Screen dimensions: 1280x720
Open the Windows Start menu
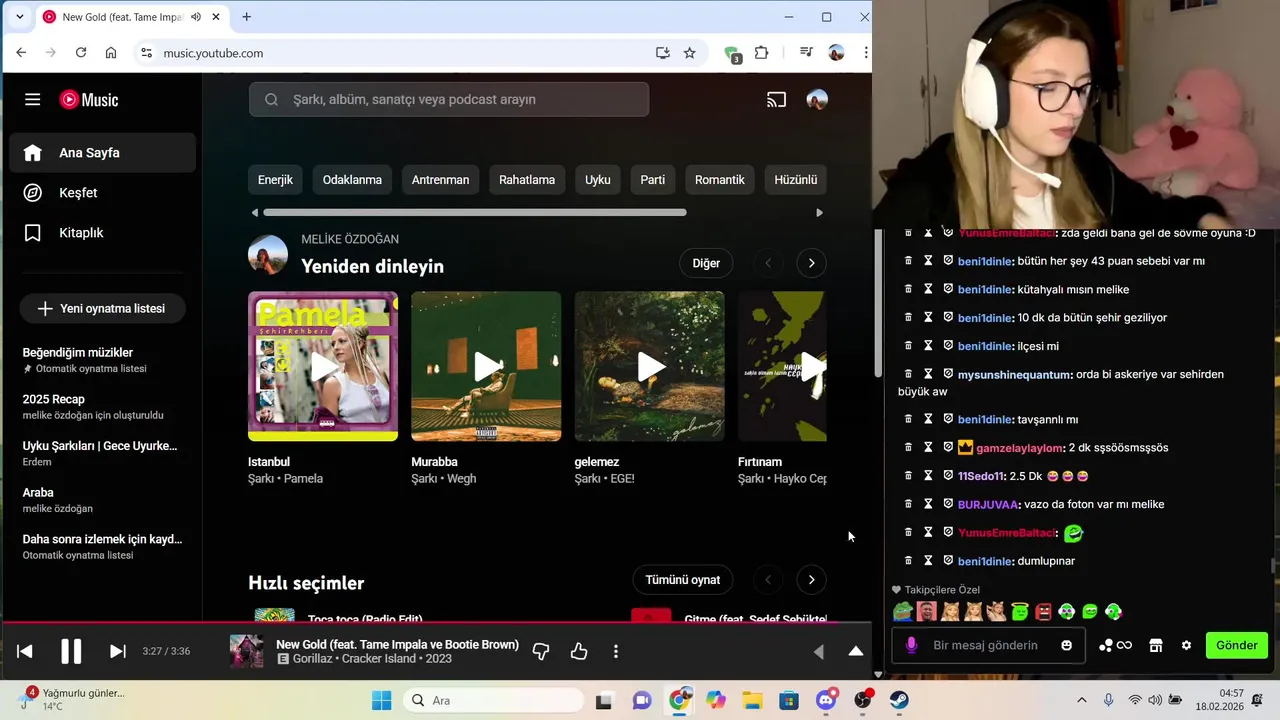[382, 701]
